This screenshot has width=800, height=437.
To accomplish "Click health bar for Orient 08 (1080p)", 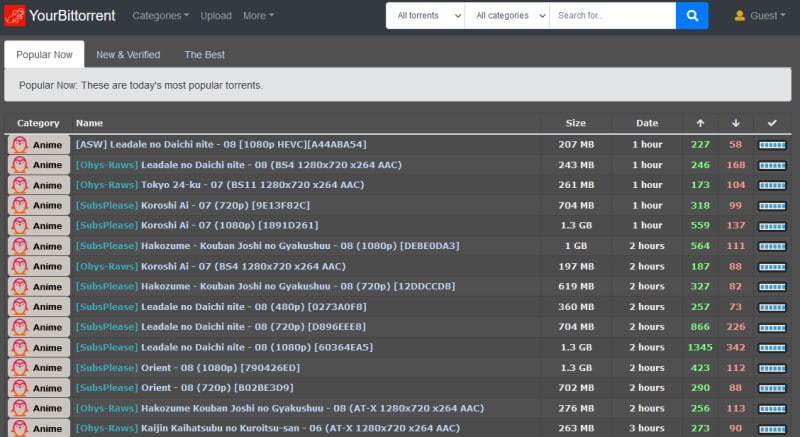I will 772,367.
